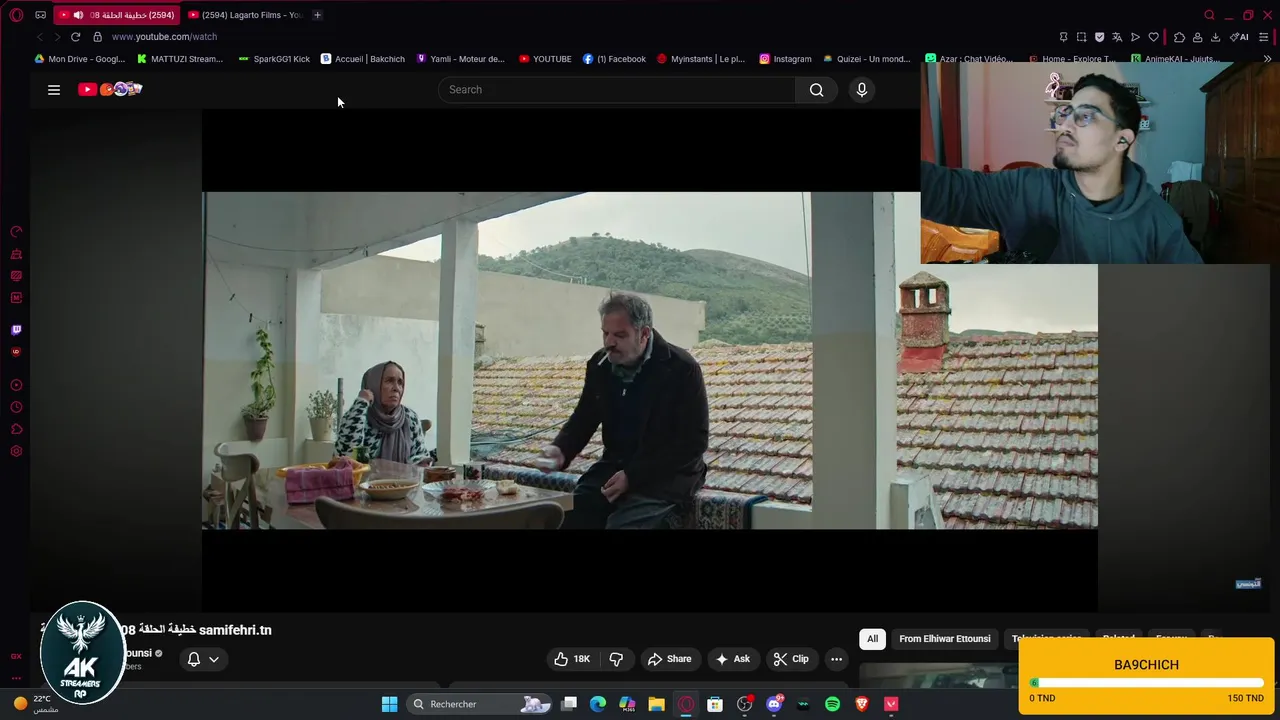The height and width of the screenshot is (720, 1280).
Task: Open the Myinstants bookmark
Action: tap(701, 59)
